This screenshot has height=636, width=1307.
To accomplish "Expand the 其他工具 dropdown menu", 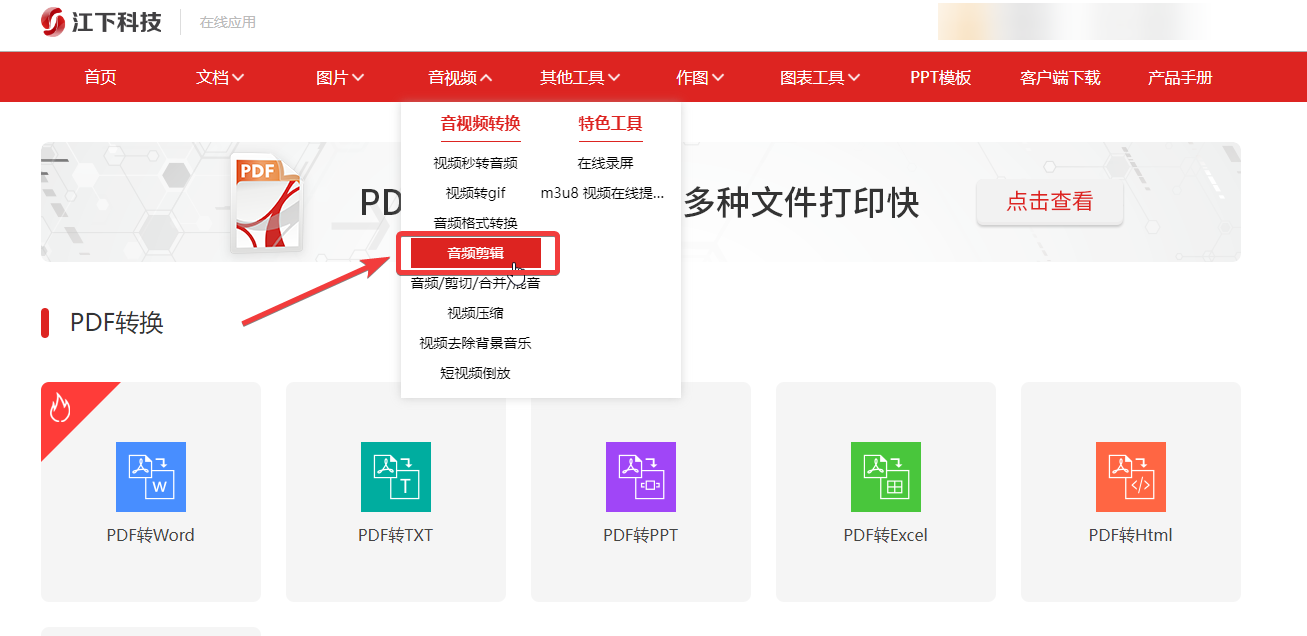I will (580, 77).
